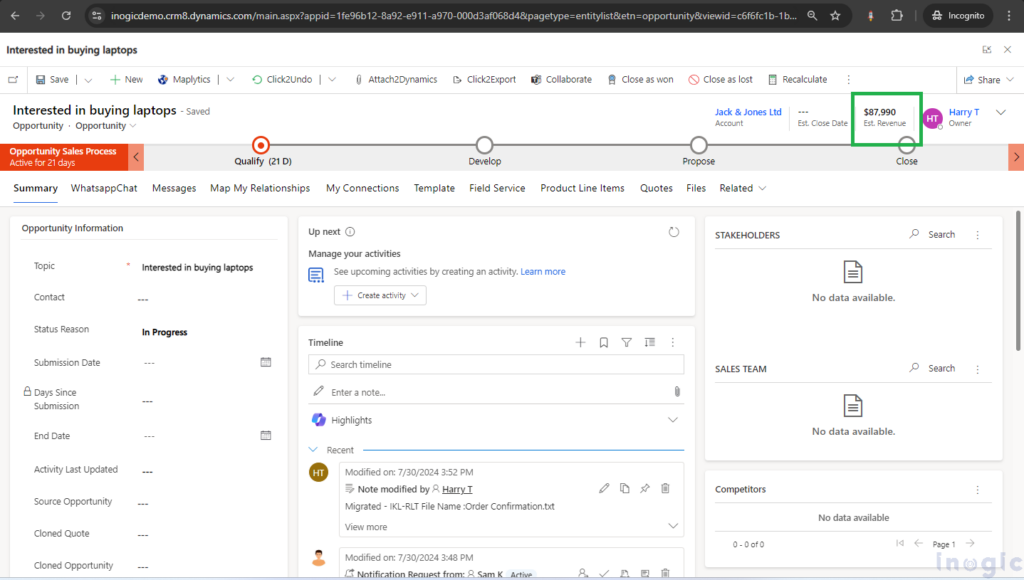Switch to the WhatsAppChat tab

tap(104, 188)
